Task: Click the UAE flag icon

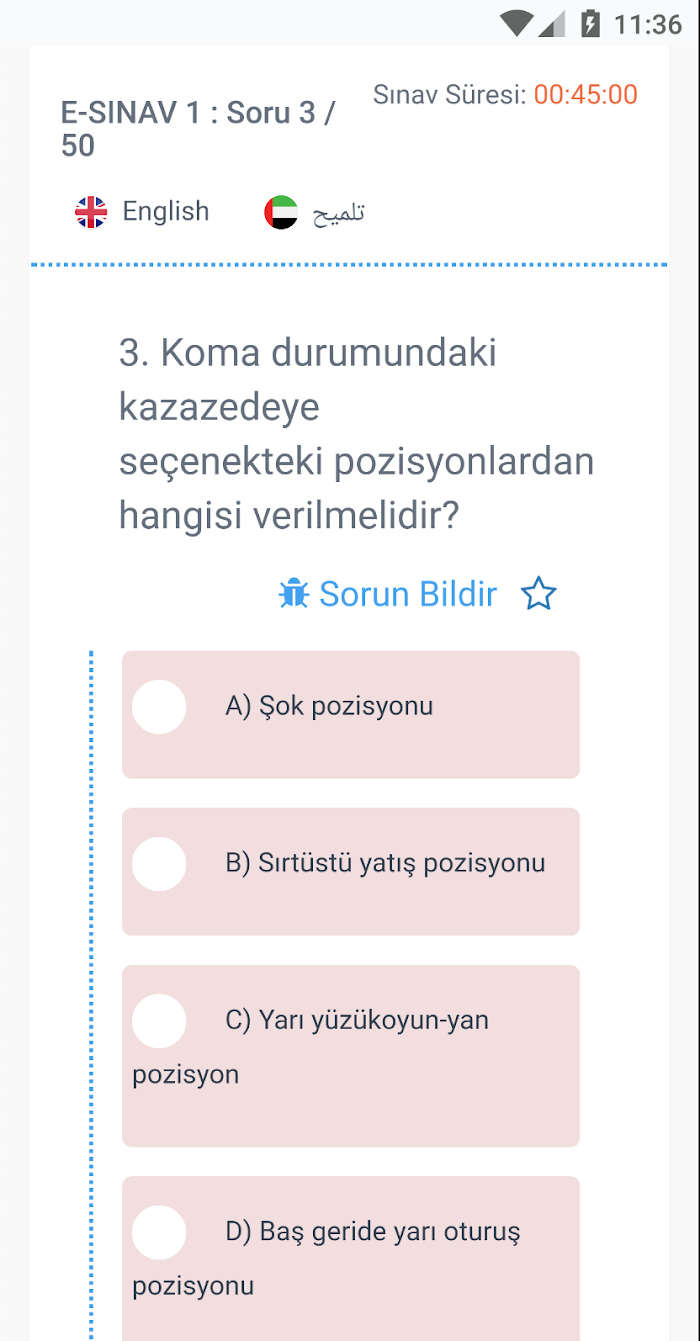Action: pos(281,212)
